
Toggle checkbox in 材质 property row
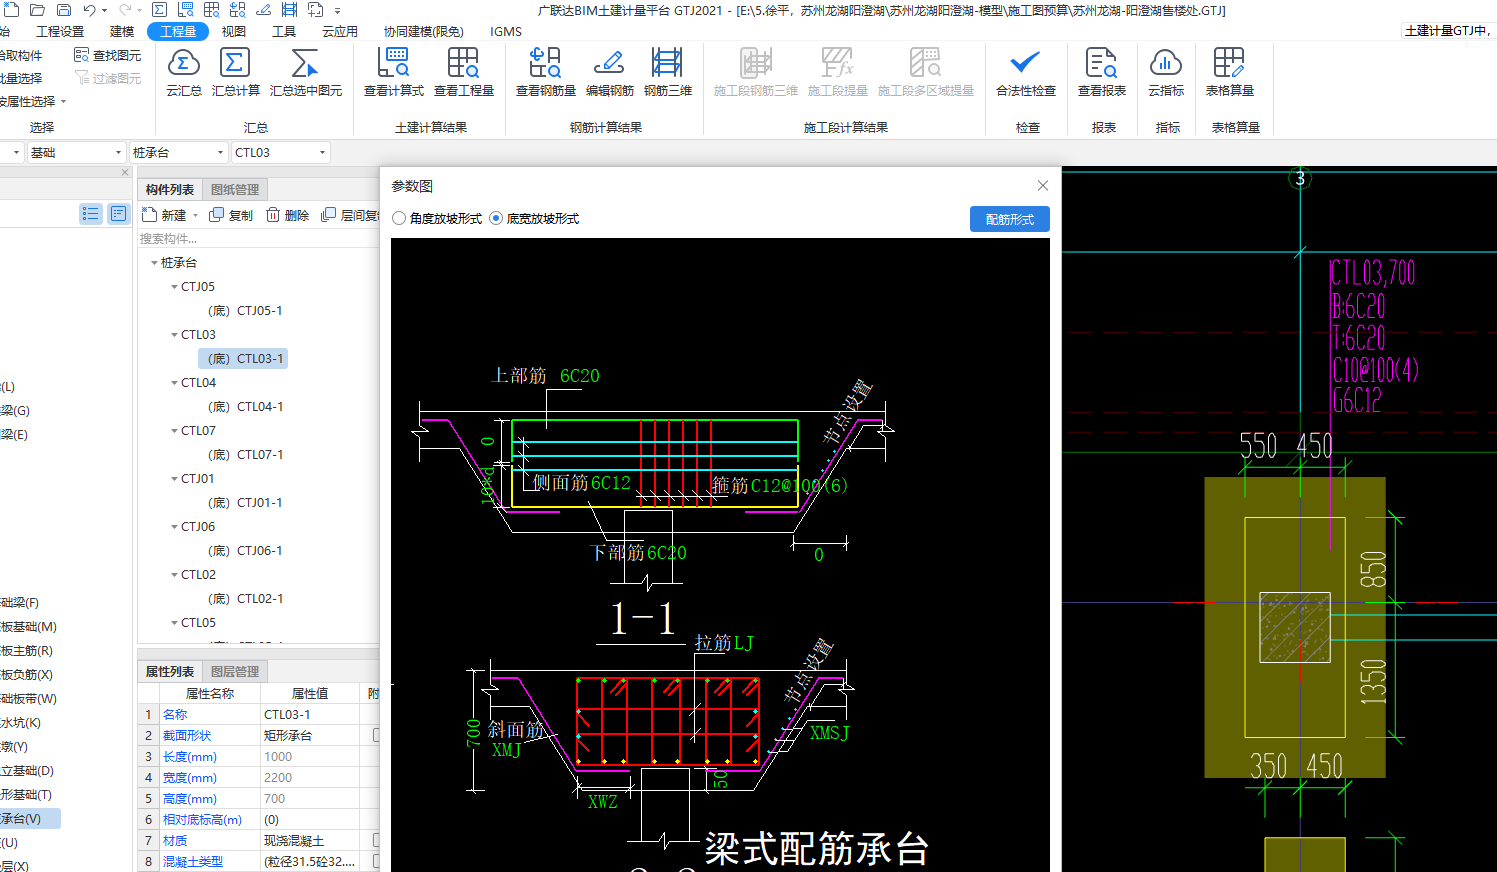pyautogui.click(x=376, y=840)
